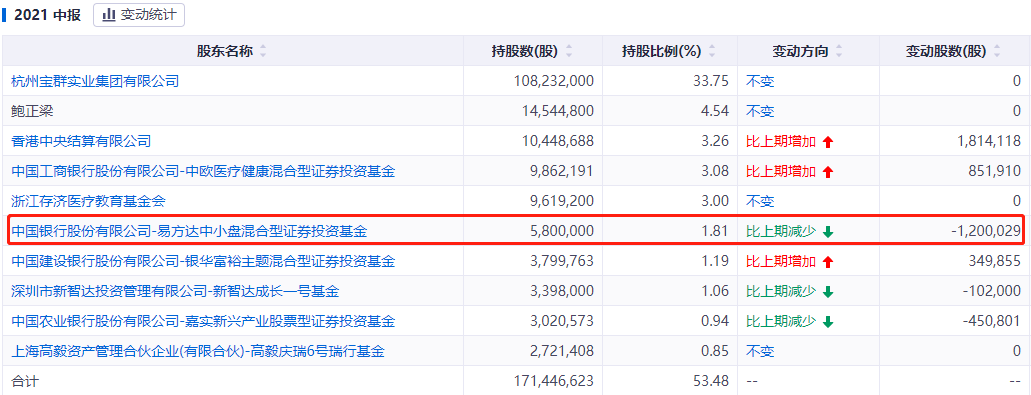Click the green down arrow in 易方达中小盘 row
This screenshot has width=1031, height=395.
tap(828, 231)
